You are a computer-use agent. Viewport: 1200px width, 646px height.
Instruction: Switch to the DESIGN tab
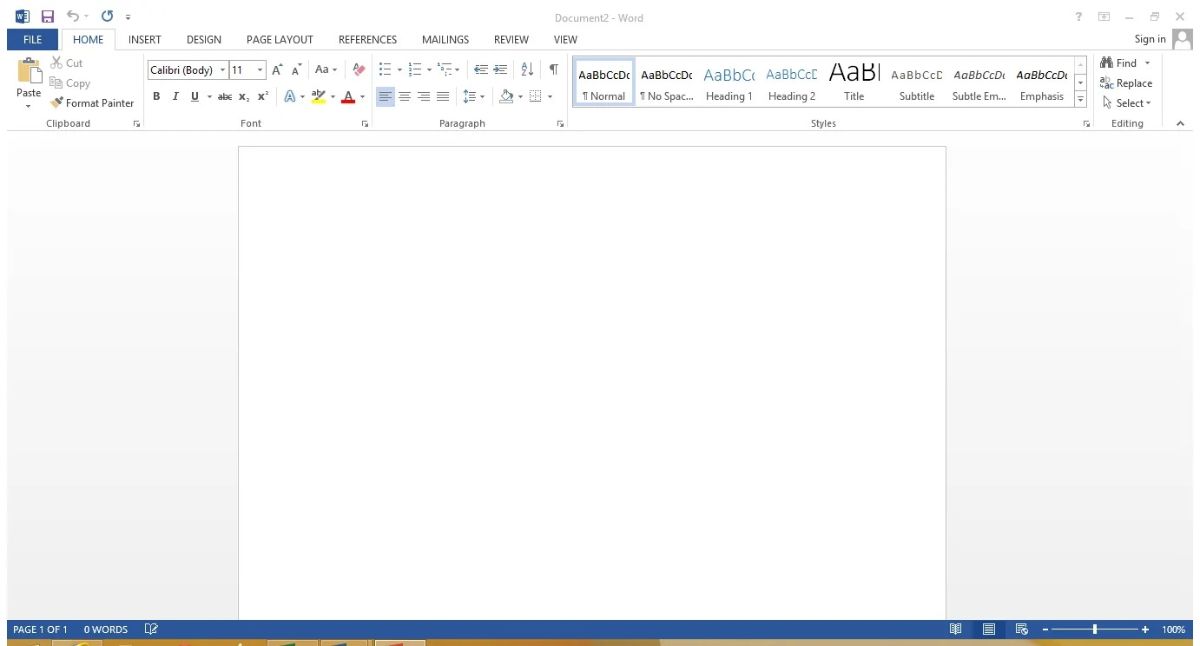coord(204,40)
